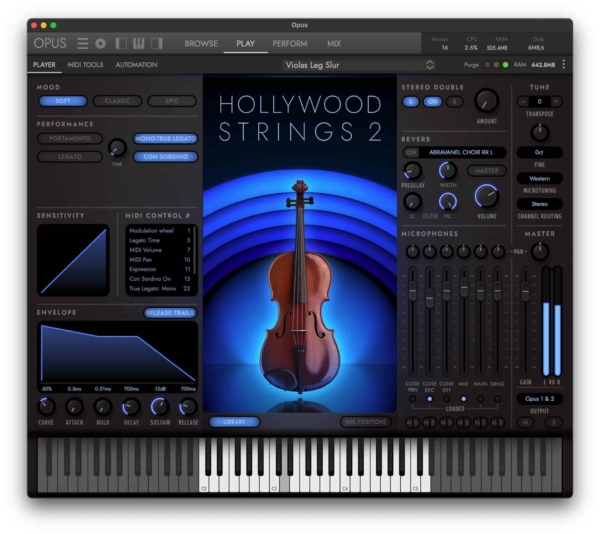
Task: Click the green Purge indicator dot
Action: pyautogui.click(x=505, y=65)
